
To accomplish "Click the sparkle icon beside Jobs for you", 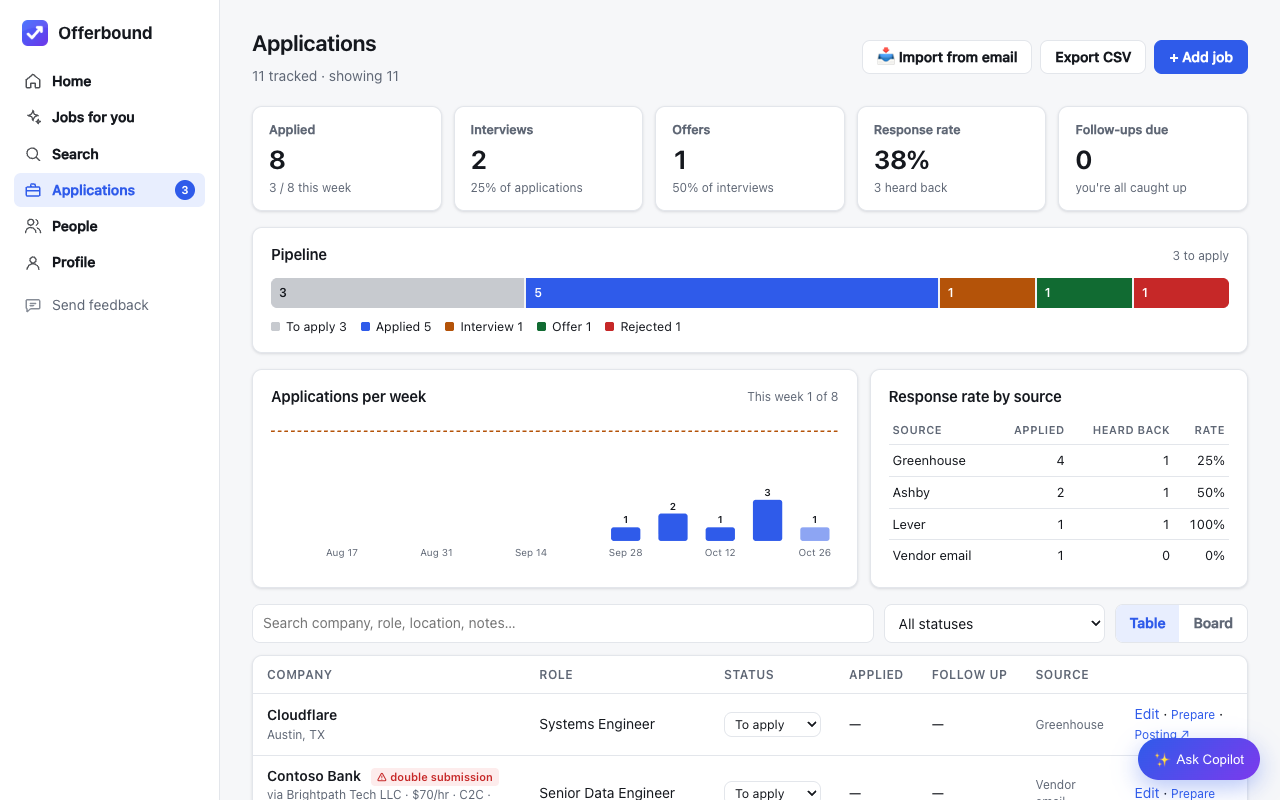I will click(33, 117).
